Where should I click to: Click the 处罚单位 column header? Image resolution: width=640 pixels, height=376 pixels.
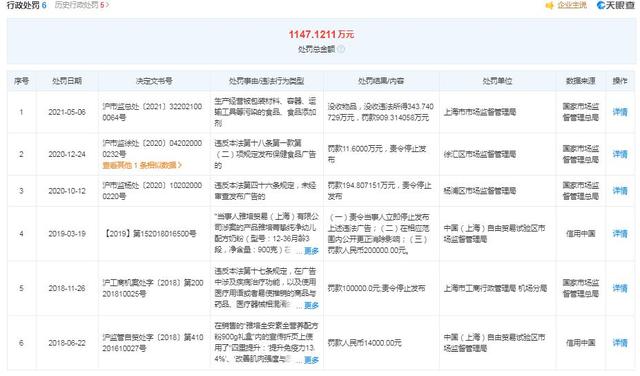click(497, 81)
